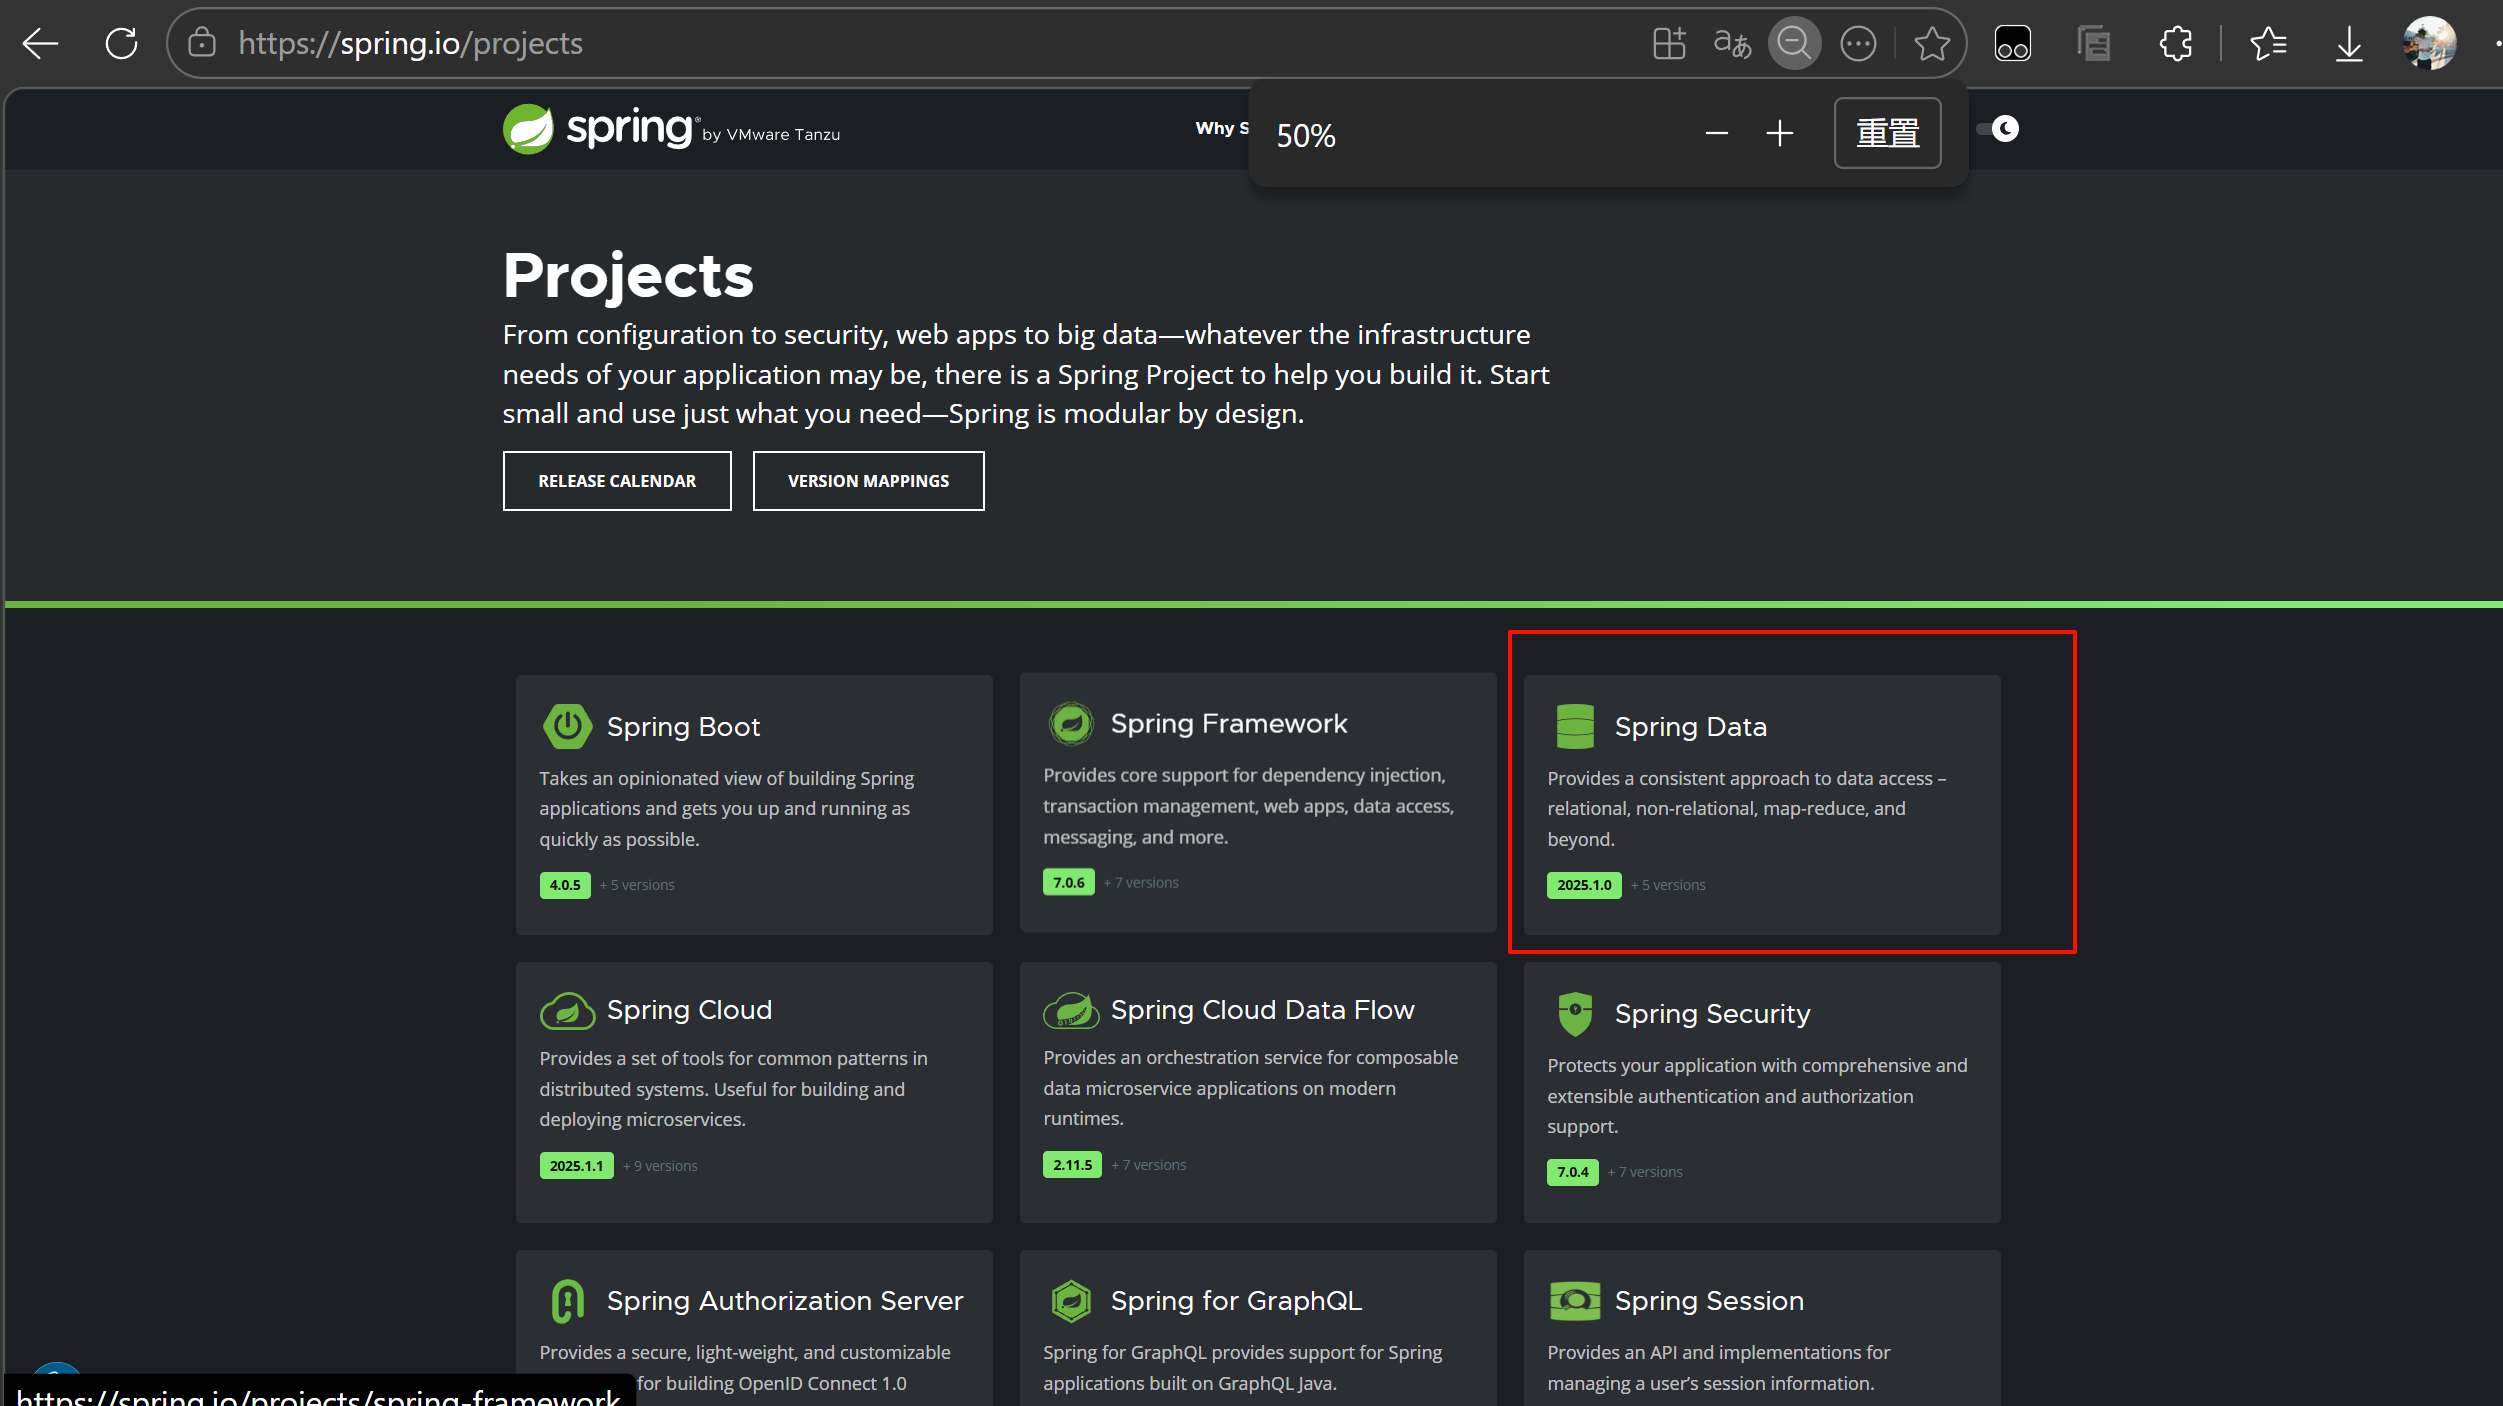Expand Spring Framework's +7 versions
2503x1406 pixels.
1141,882
